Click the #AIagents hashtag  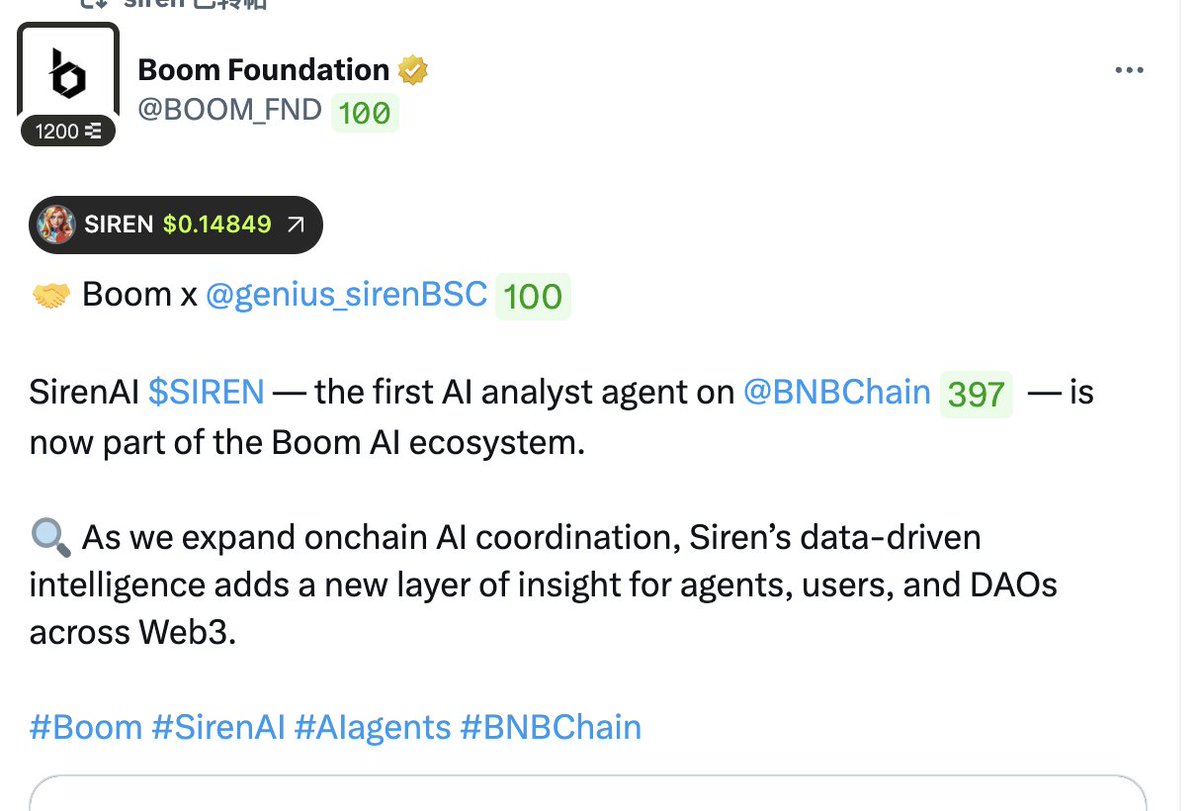point(372,727)
